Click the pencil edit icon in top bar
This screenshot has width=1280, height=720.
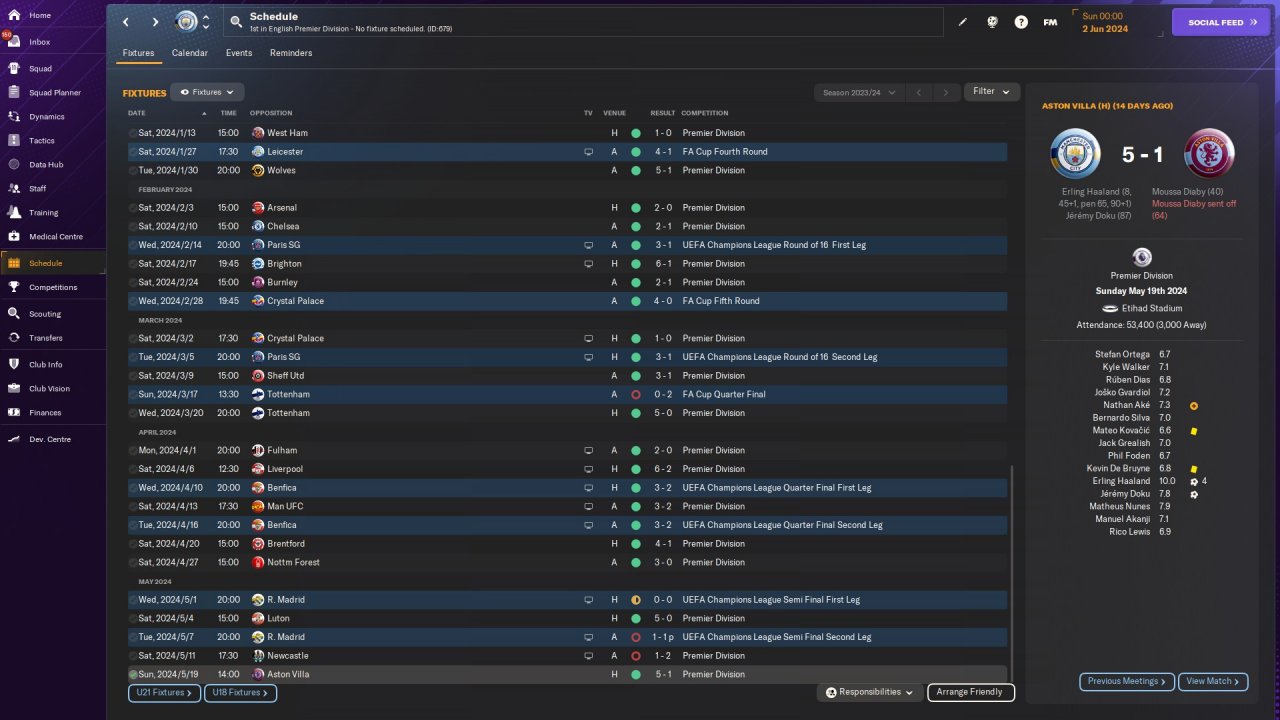pyautogui.click(x=963, y=22)
